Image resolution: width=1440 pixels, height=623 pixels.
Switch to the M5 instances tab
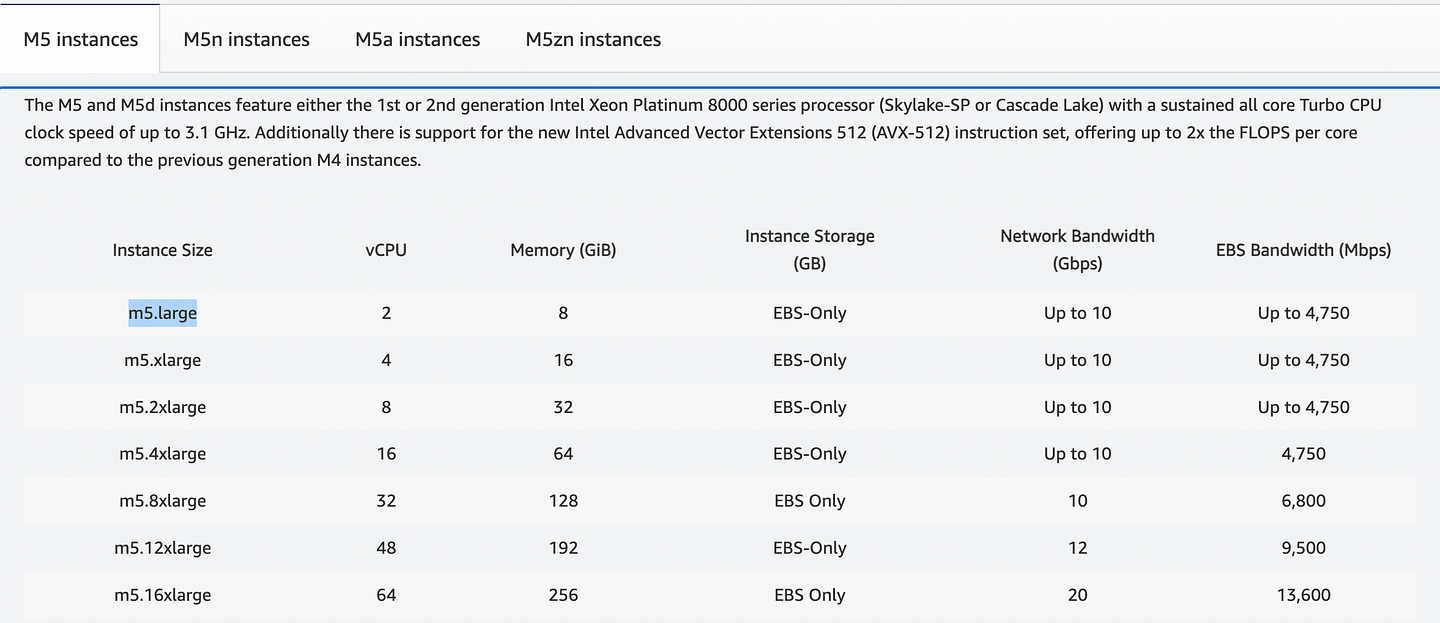click(x=80, y=39)
